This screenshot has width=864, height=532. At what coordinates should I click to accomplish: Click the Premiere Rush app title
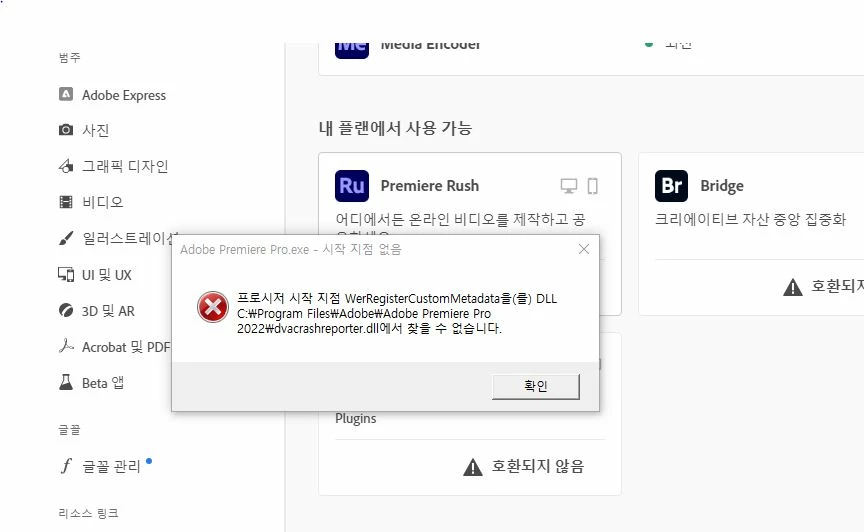[x=430, y=186]
